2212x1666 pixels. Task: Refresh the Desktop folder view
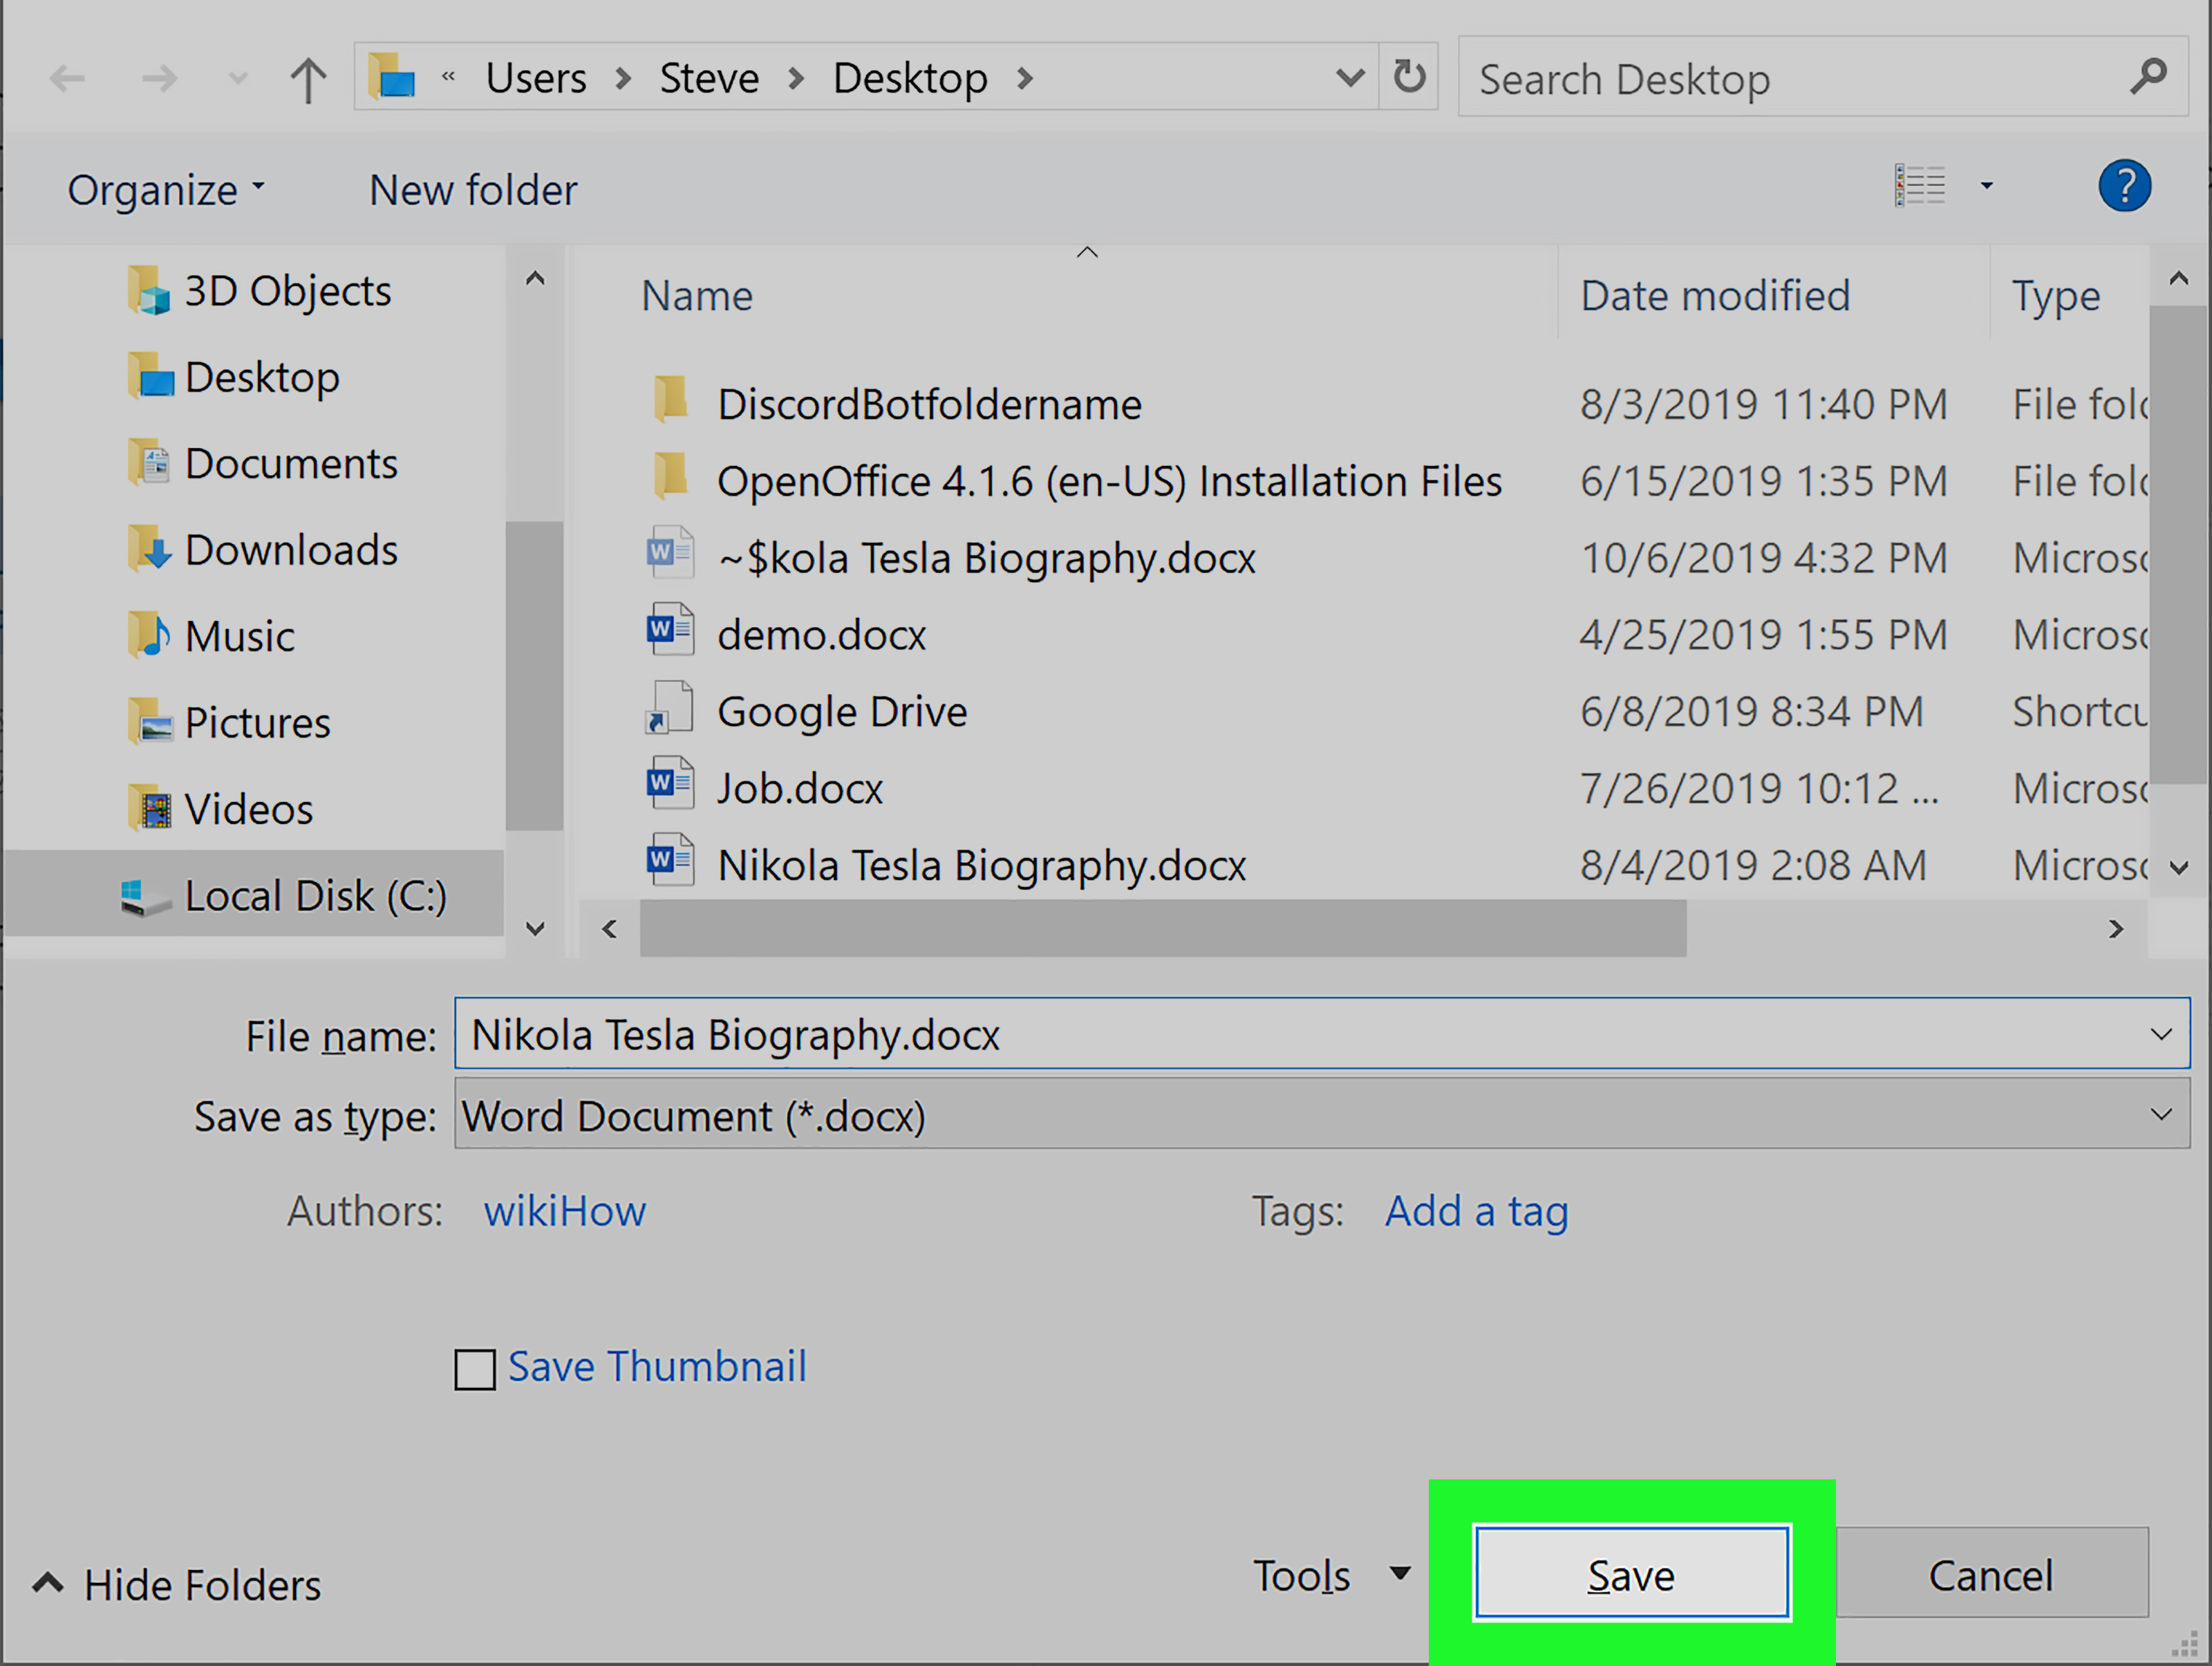click(x=1409, y=77)
